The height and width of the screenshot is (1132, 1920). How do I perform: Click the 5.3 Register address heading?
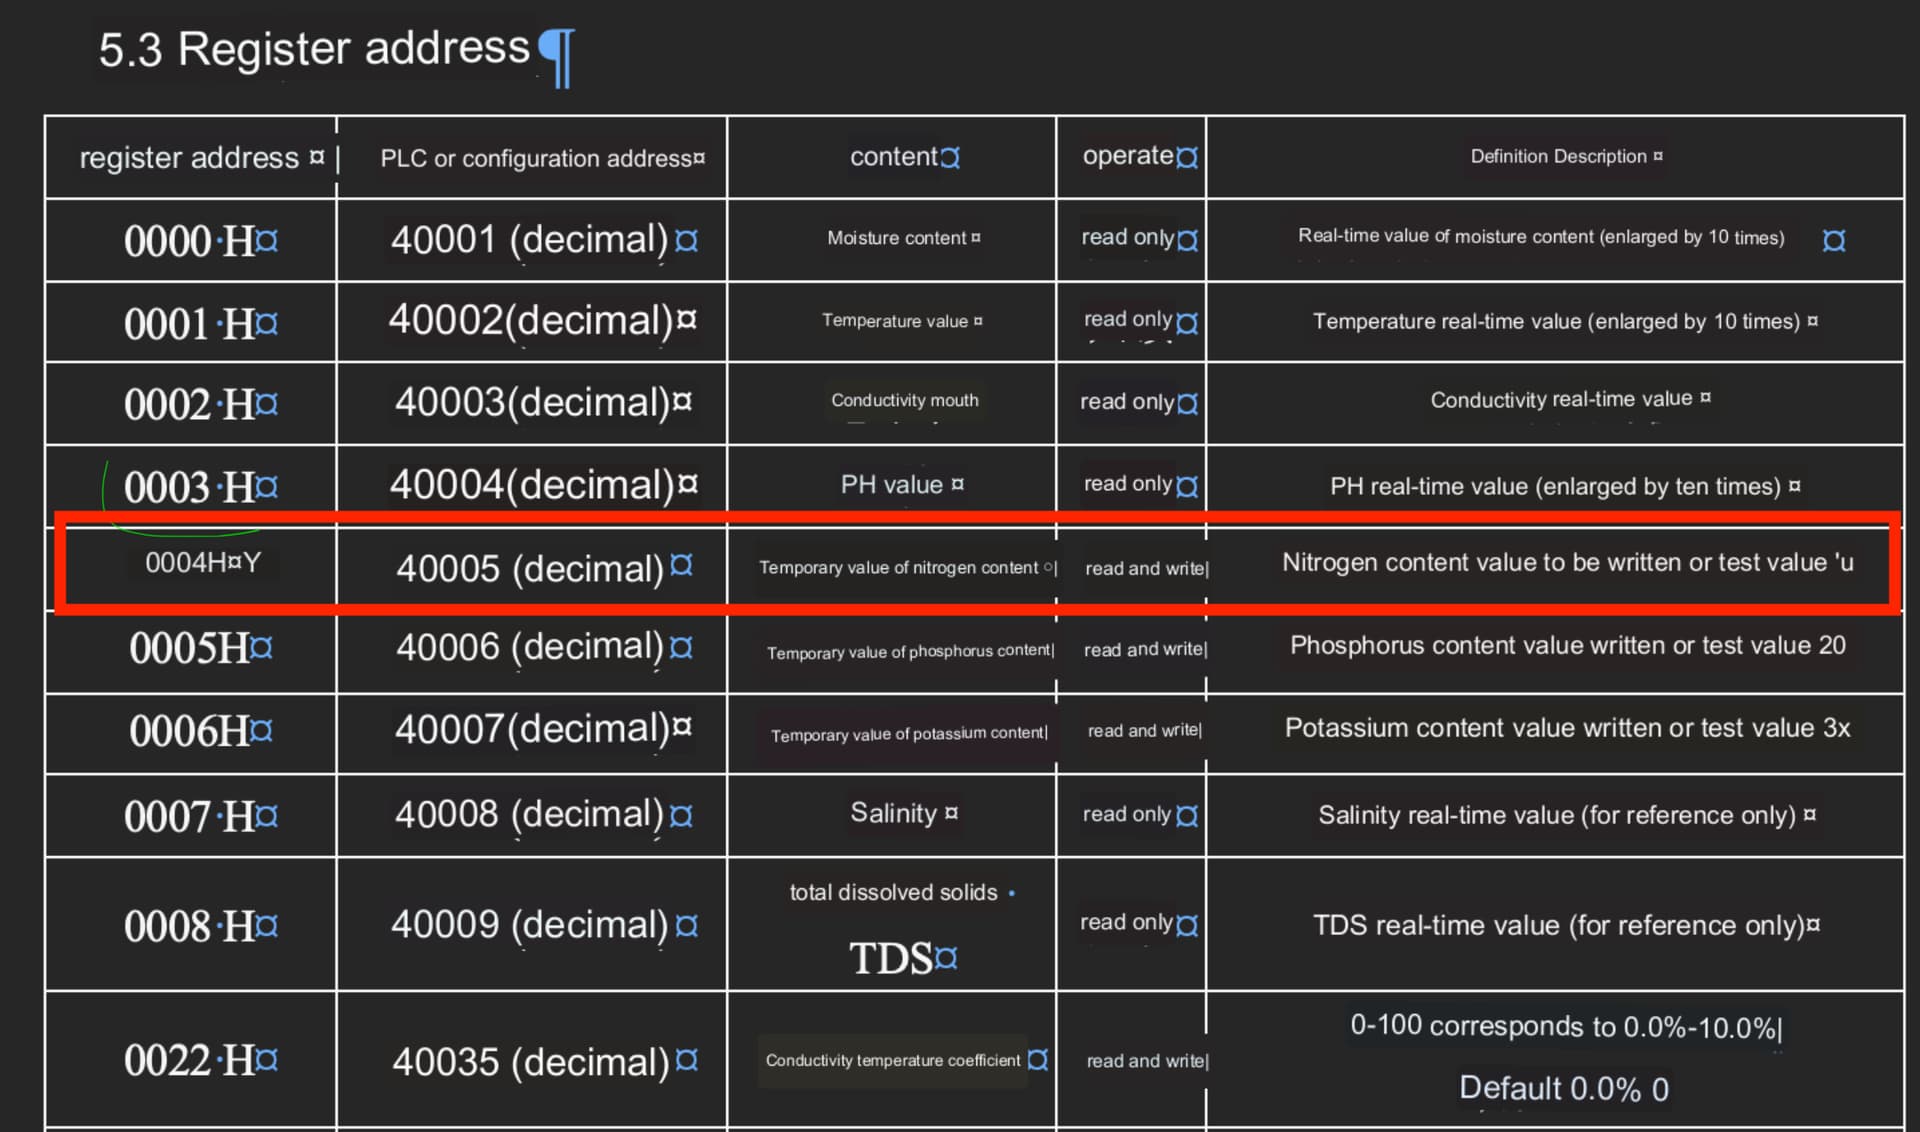click(313, 48)
